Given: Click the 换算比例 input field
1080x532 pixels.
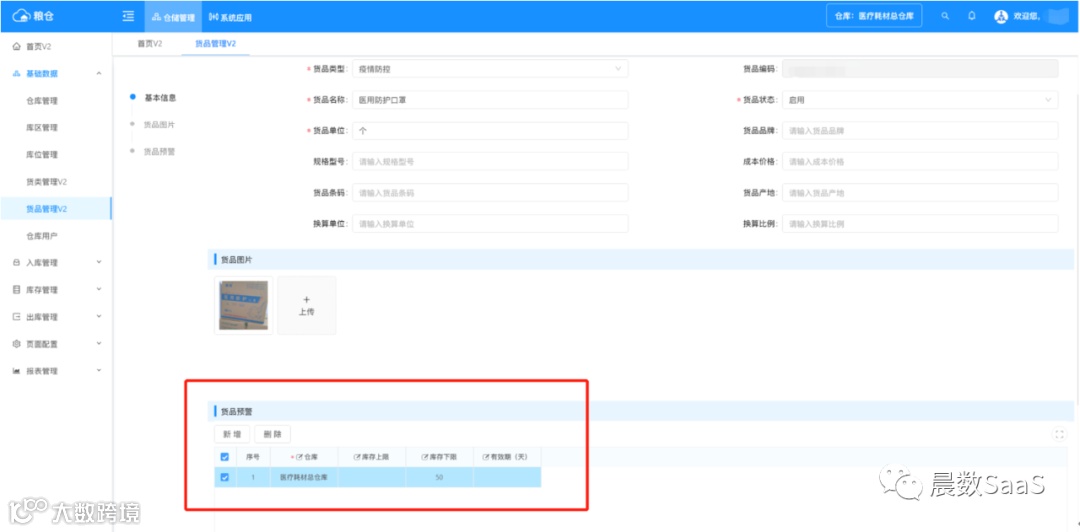Looking at the screenshot, I should (x=920, y=224).
